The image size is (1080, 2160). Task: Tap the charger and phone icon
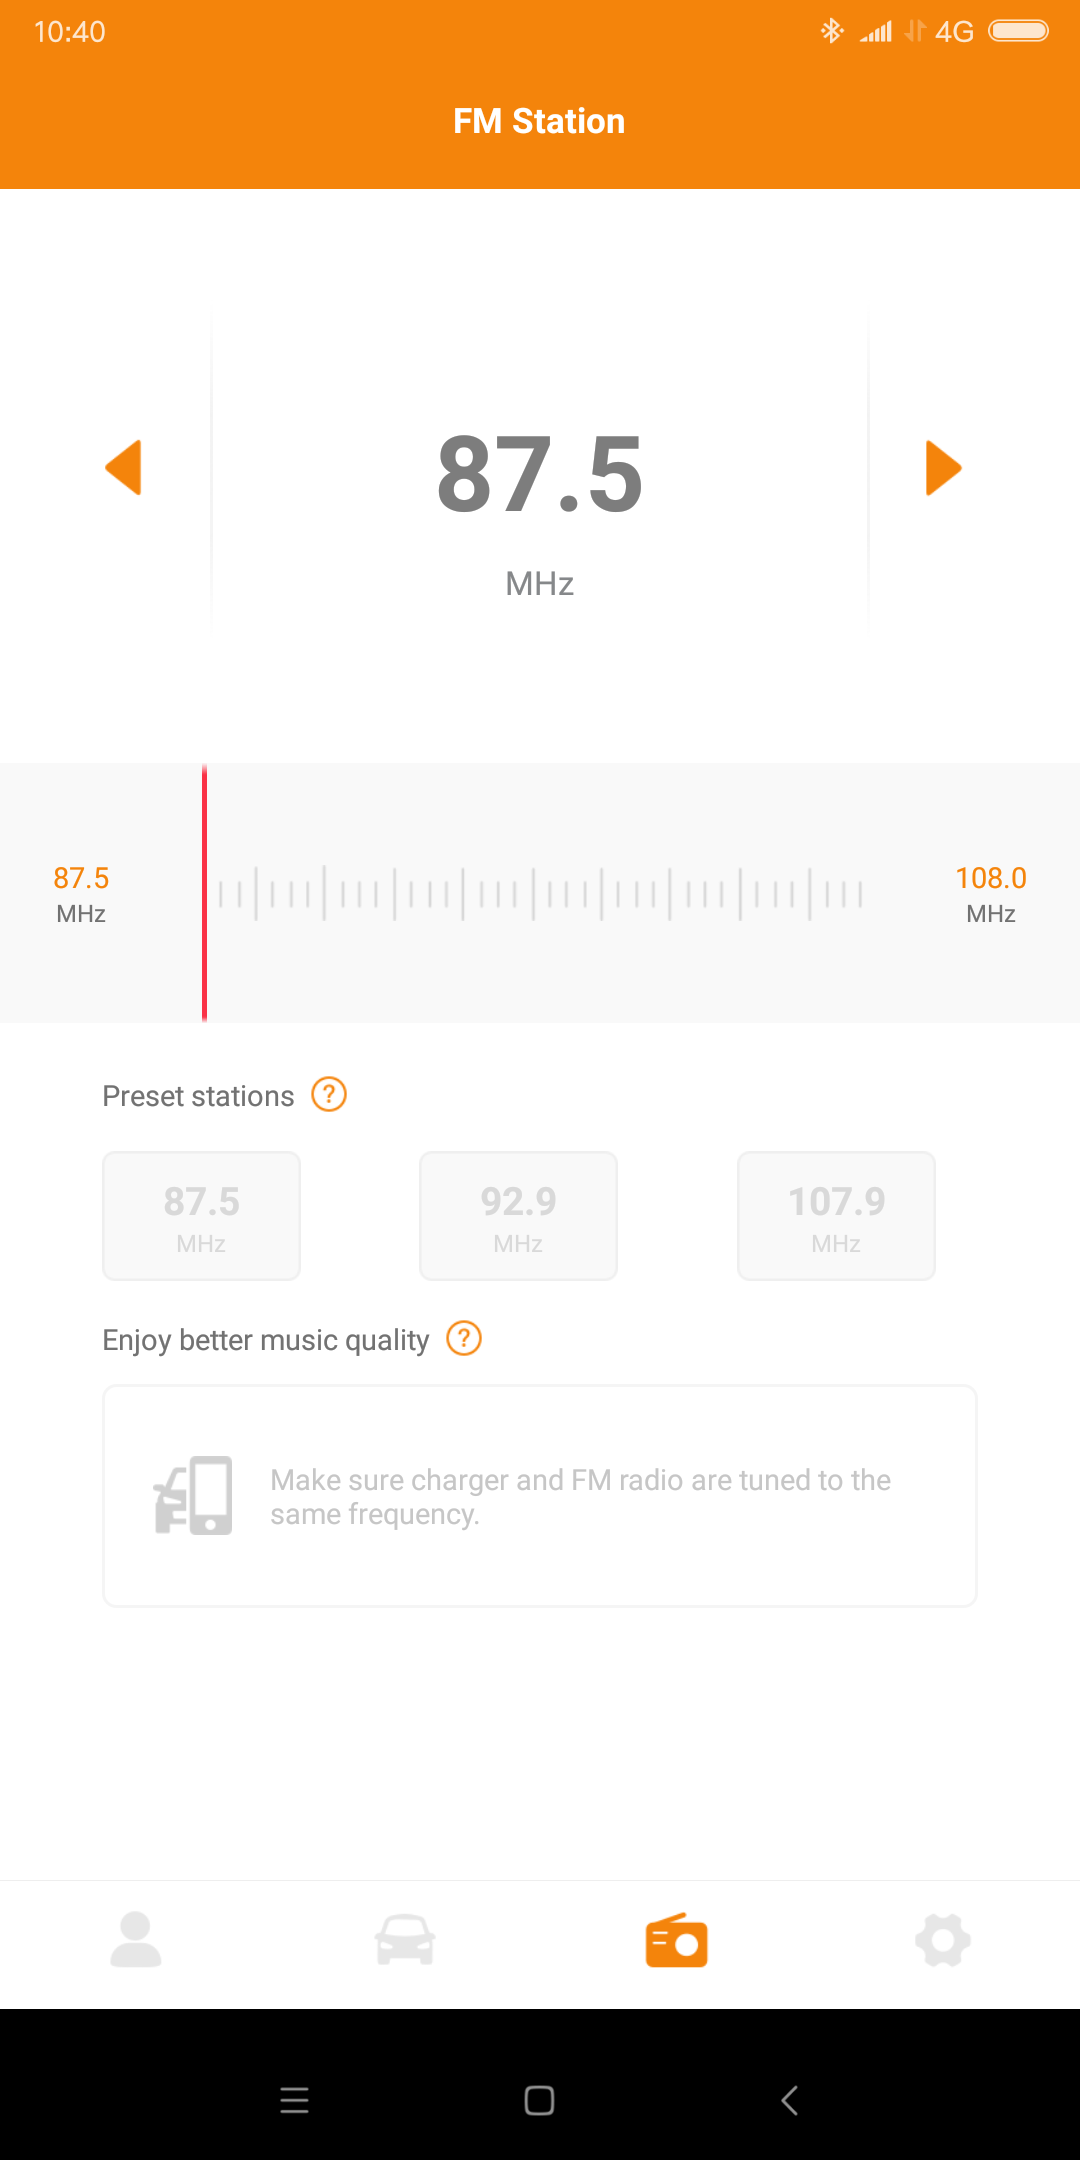193,1496
